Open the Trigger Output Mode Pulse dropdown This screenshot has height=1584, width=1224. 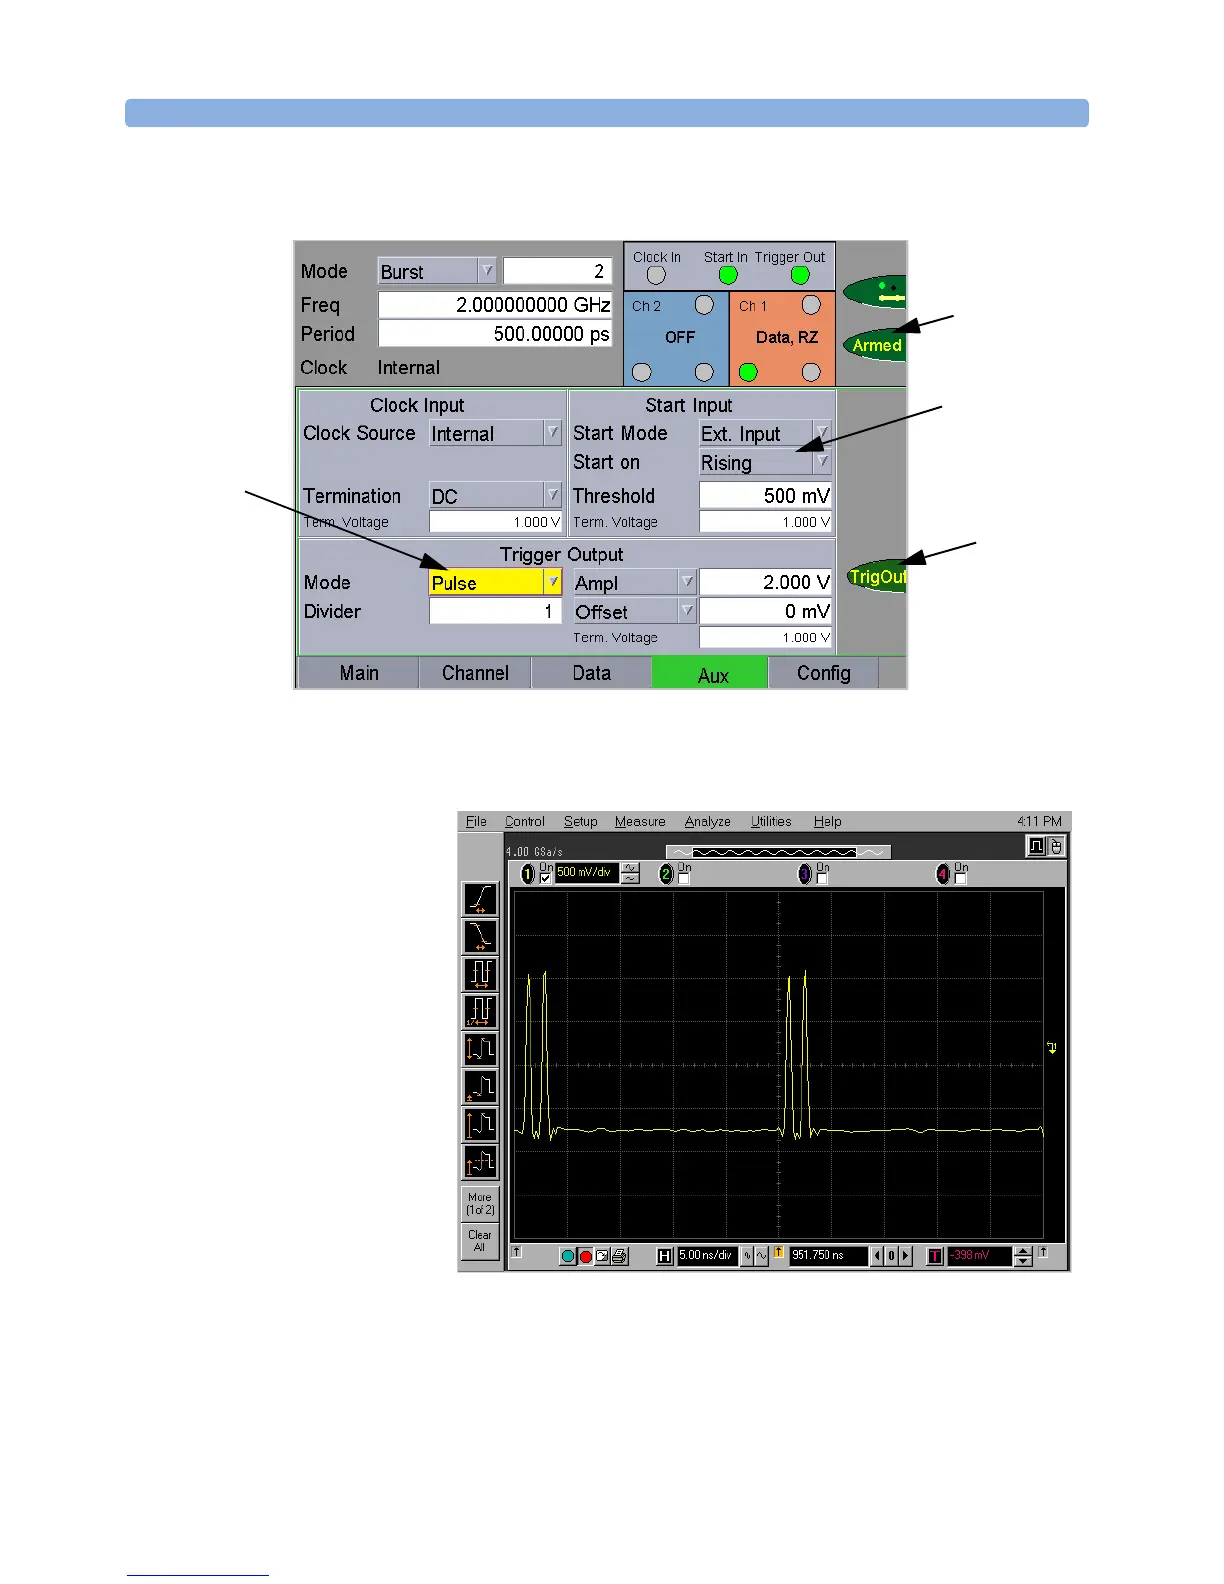[x=496, y=582]
